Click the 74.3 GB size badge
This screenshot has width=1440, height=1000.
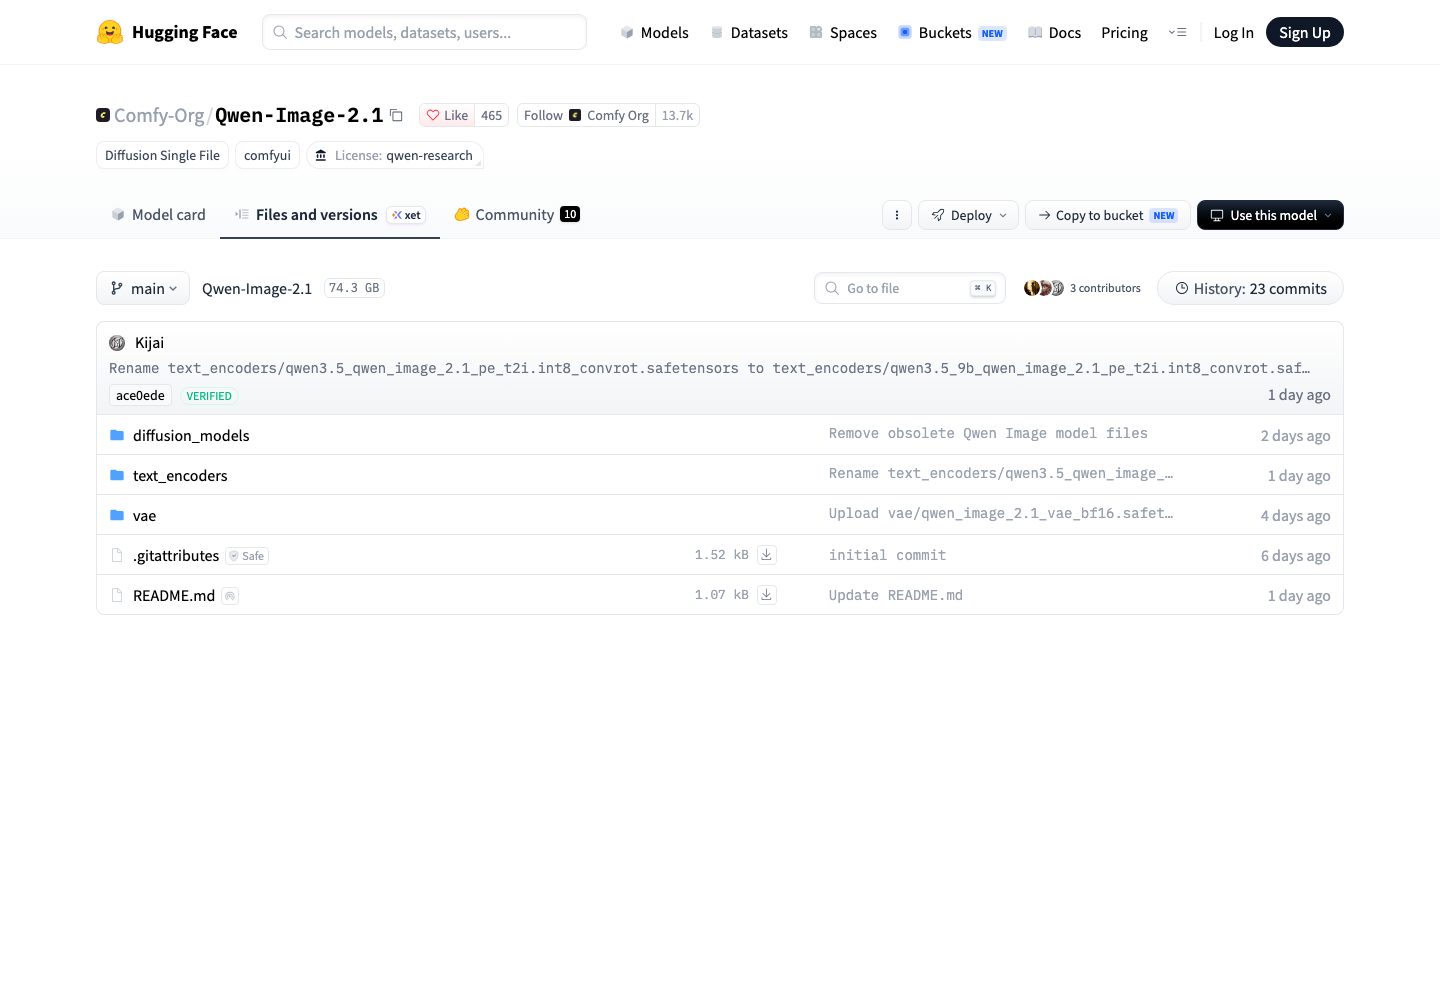click(354, 288)
